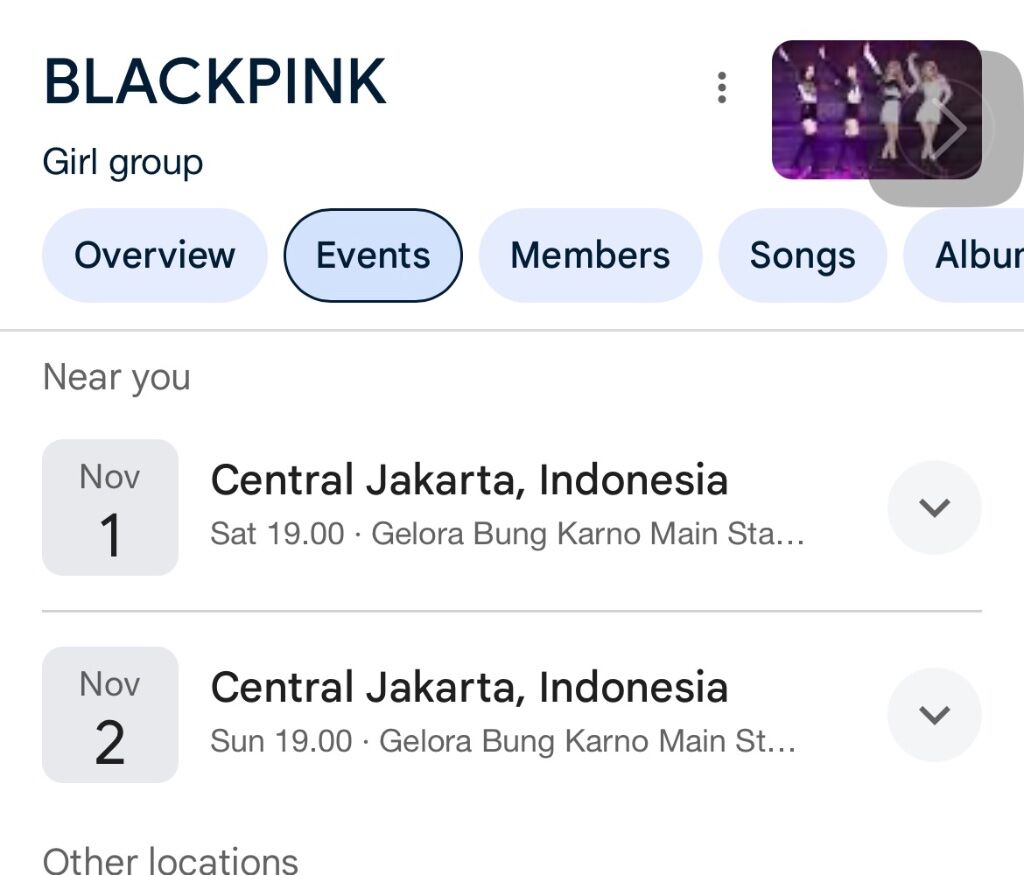Image resolution: width=1024 pixels, height=875 pixels.
Task: Tap the next arrow on image carousel
Action: 944,128
